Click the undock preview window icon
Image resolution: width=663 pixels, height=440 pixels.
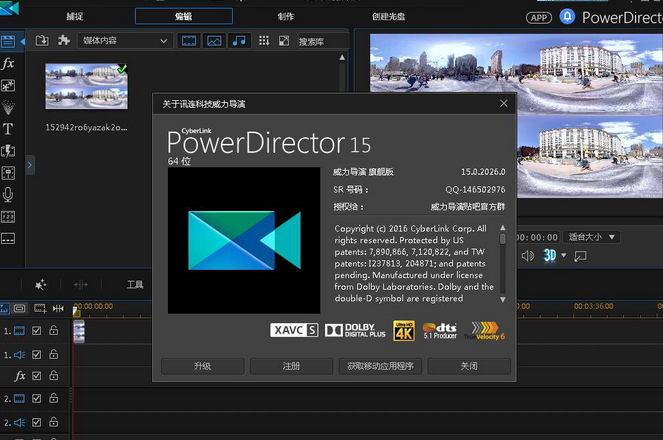pyautogui.click(x=581, y=256)
